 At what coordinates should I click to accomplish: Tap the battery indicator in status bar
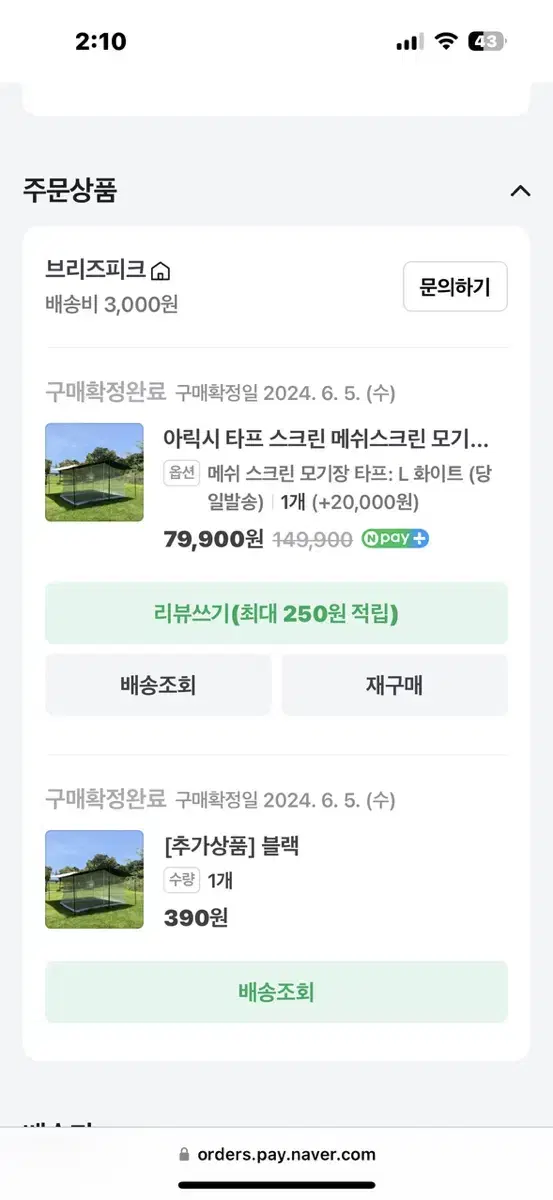[488, 42]
